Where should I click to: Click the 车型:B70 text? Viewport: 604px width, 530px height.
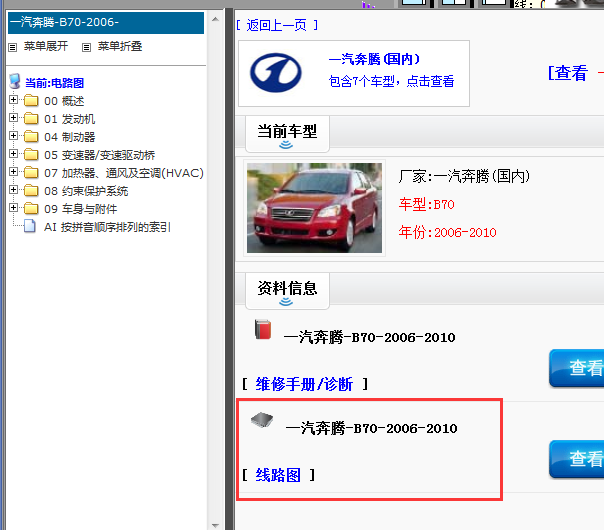[426, 204]
